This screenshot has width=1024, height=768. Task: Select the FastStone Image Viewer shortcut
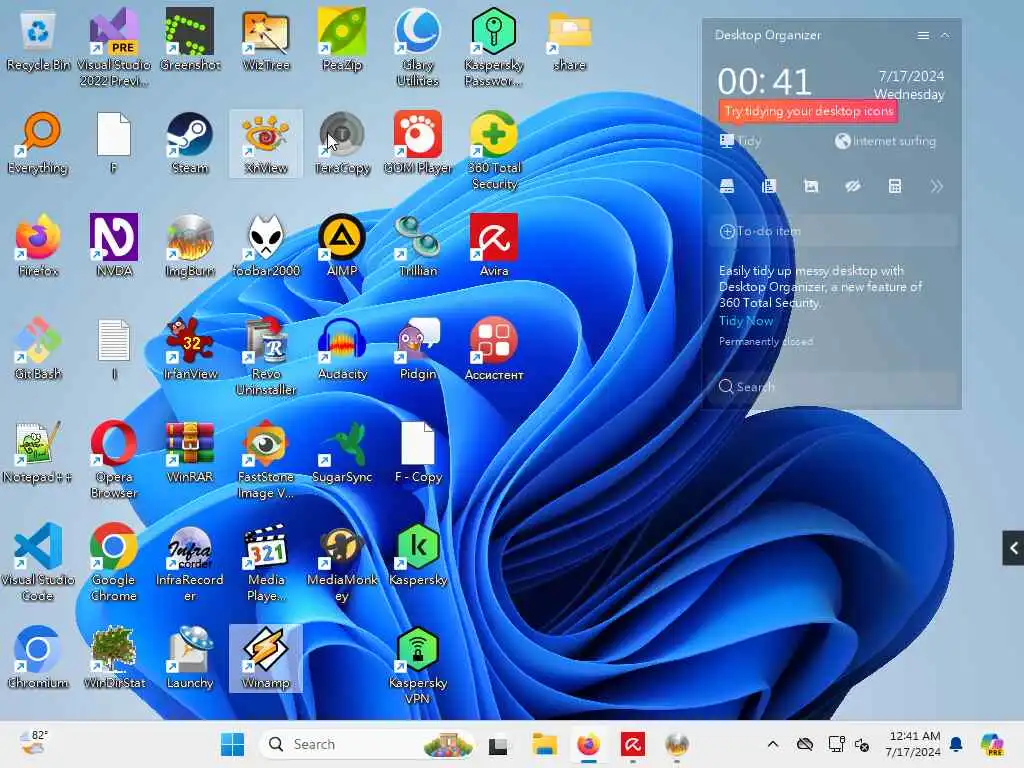coord(266,459)
